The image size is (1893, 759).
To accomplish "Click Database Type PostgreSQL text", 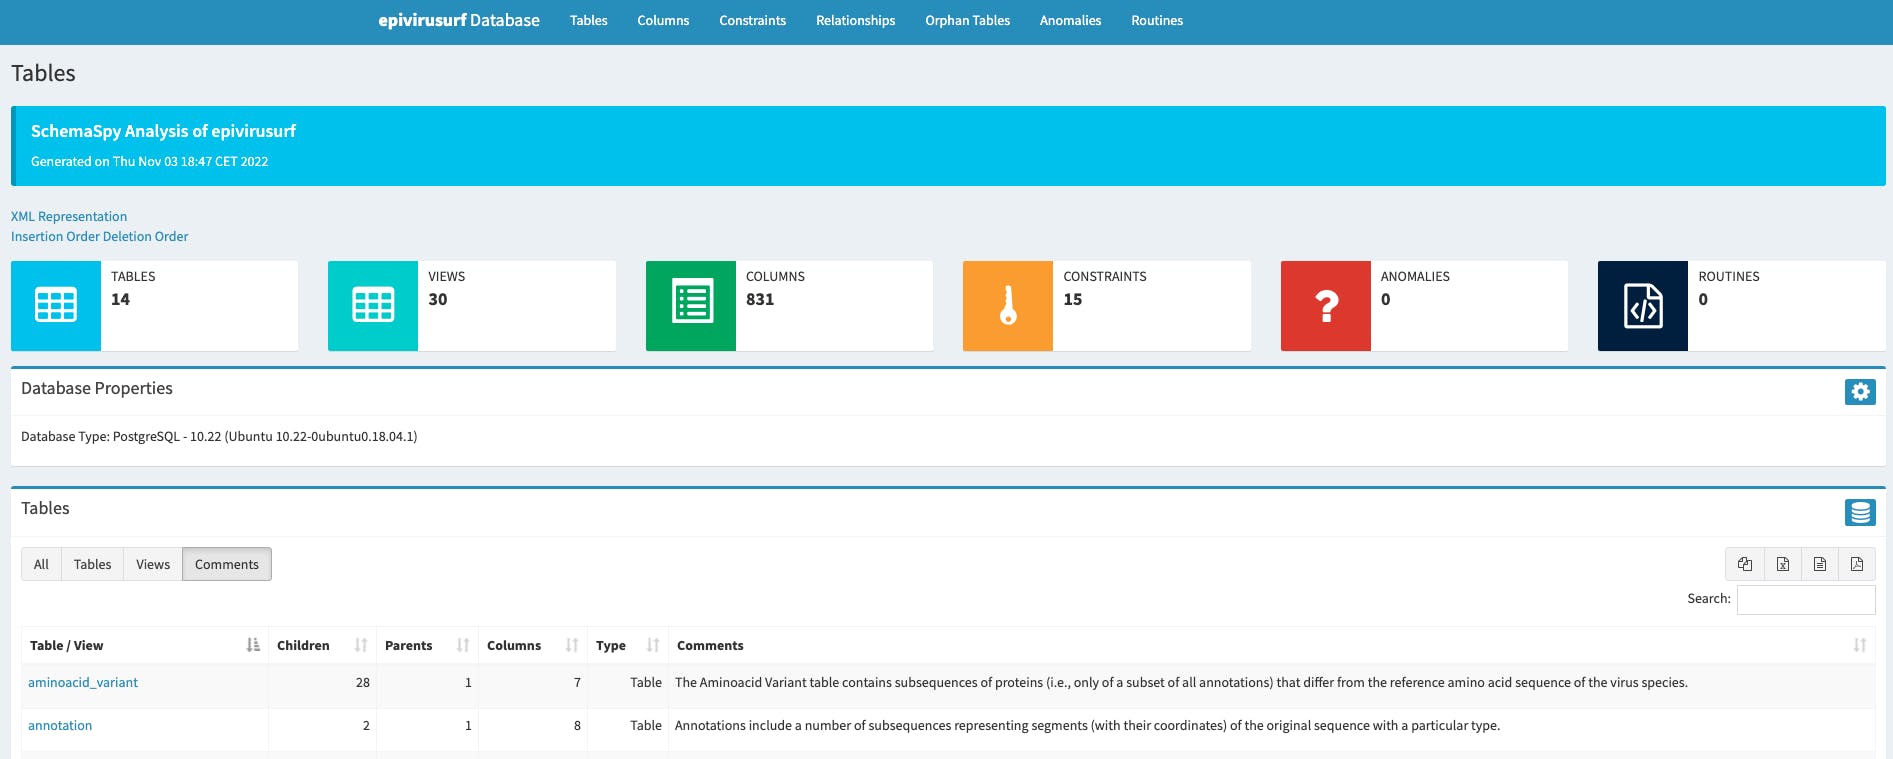I will (x=219, y=436).
